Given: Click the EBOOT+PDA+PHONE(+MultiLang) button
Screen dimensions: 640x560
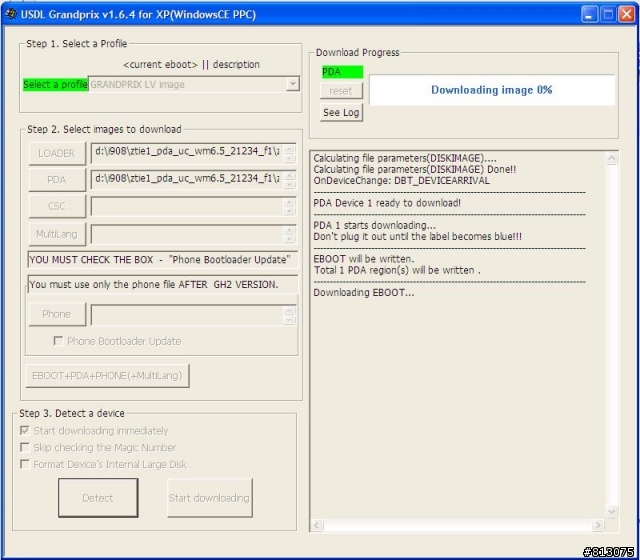Looking at the screenshot, I should click(107, 376).
